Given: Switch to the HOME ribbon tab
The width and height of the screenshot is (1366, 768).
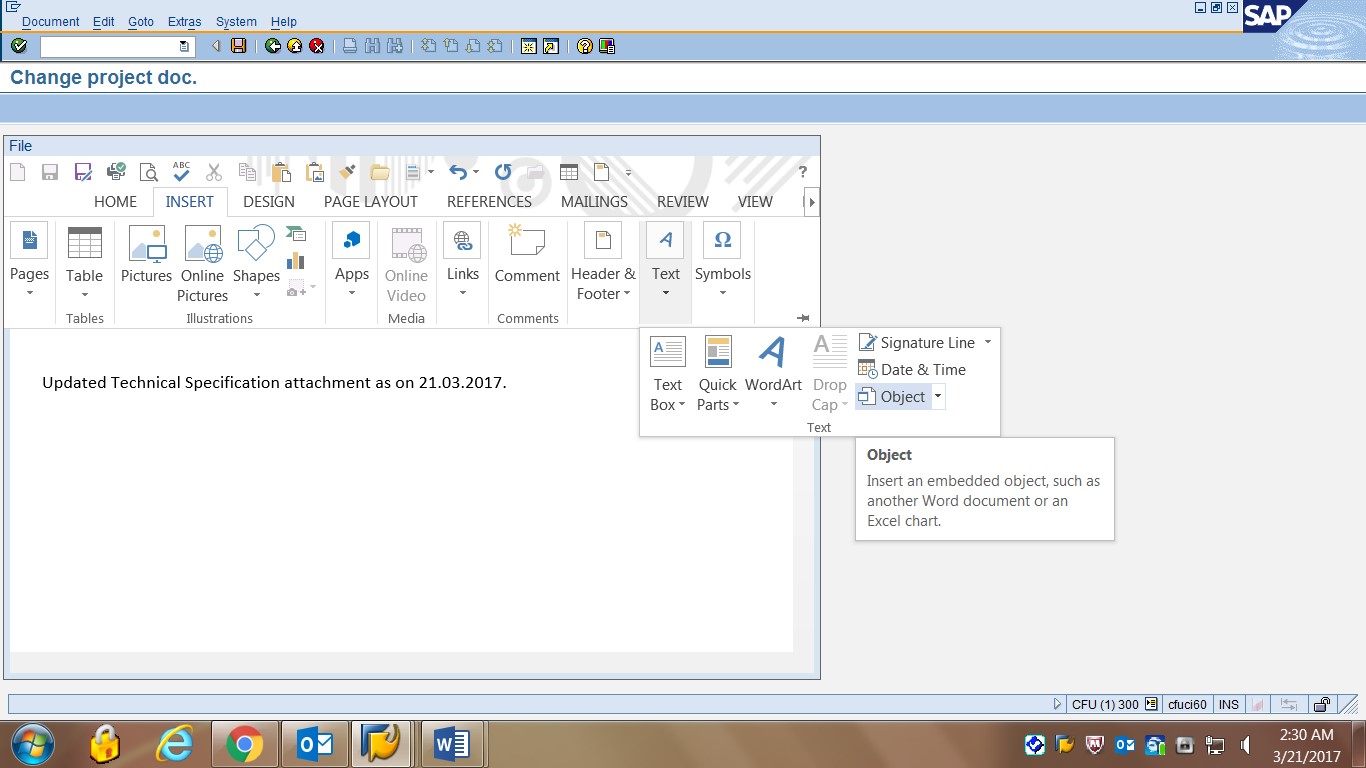Looking at the screenshot, I should click(x=114, y=201).
